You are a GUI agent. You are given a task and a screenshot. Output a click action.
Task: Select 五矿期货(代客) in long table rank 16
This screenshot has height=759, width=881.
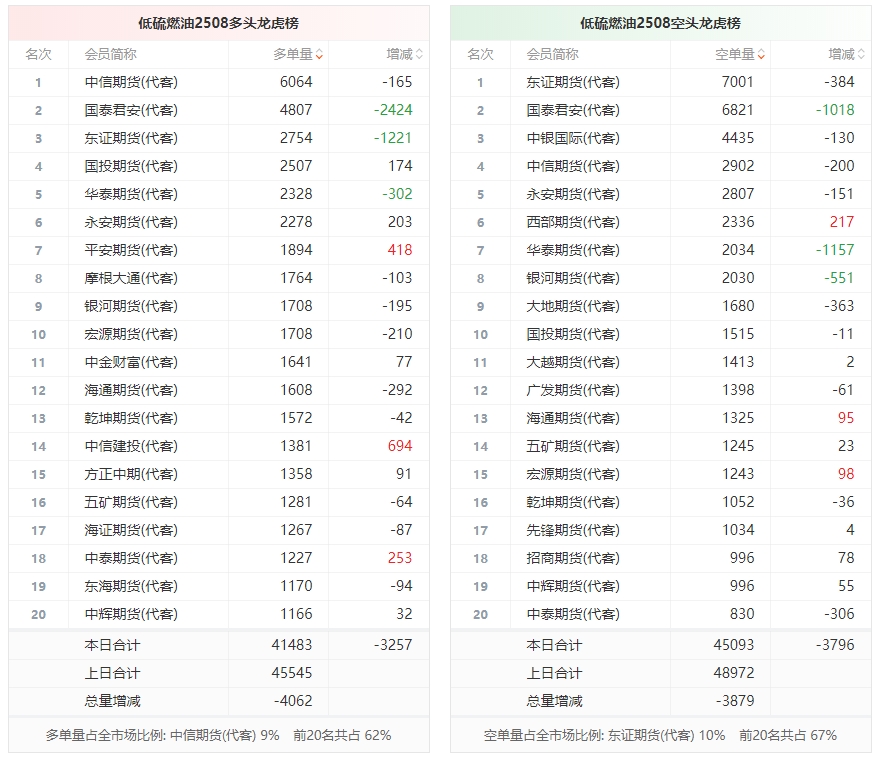pyautogui.click(x=131, y=502)
